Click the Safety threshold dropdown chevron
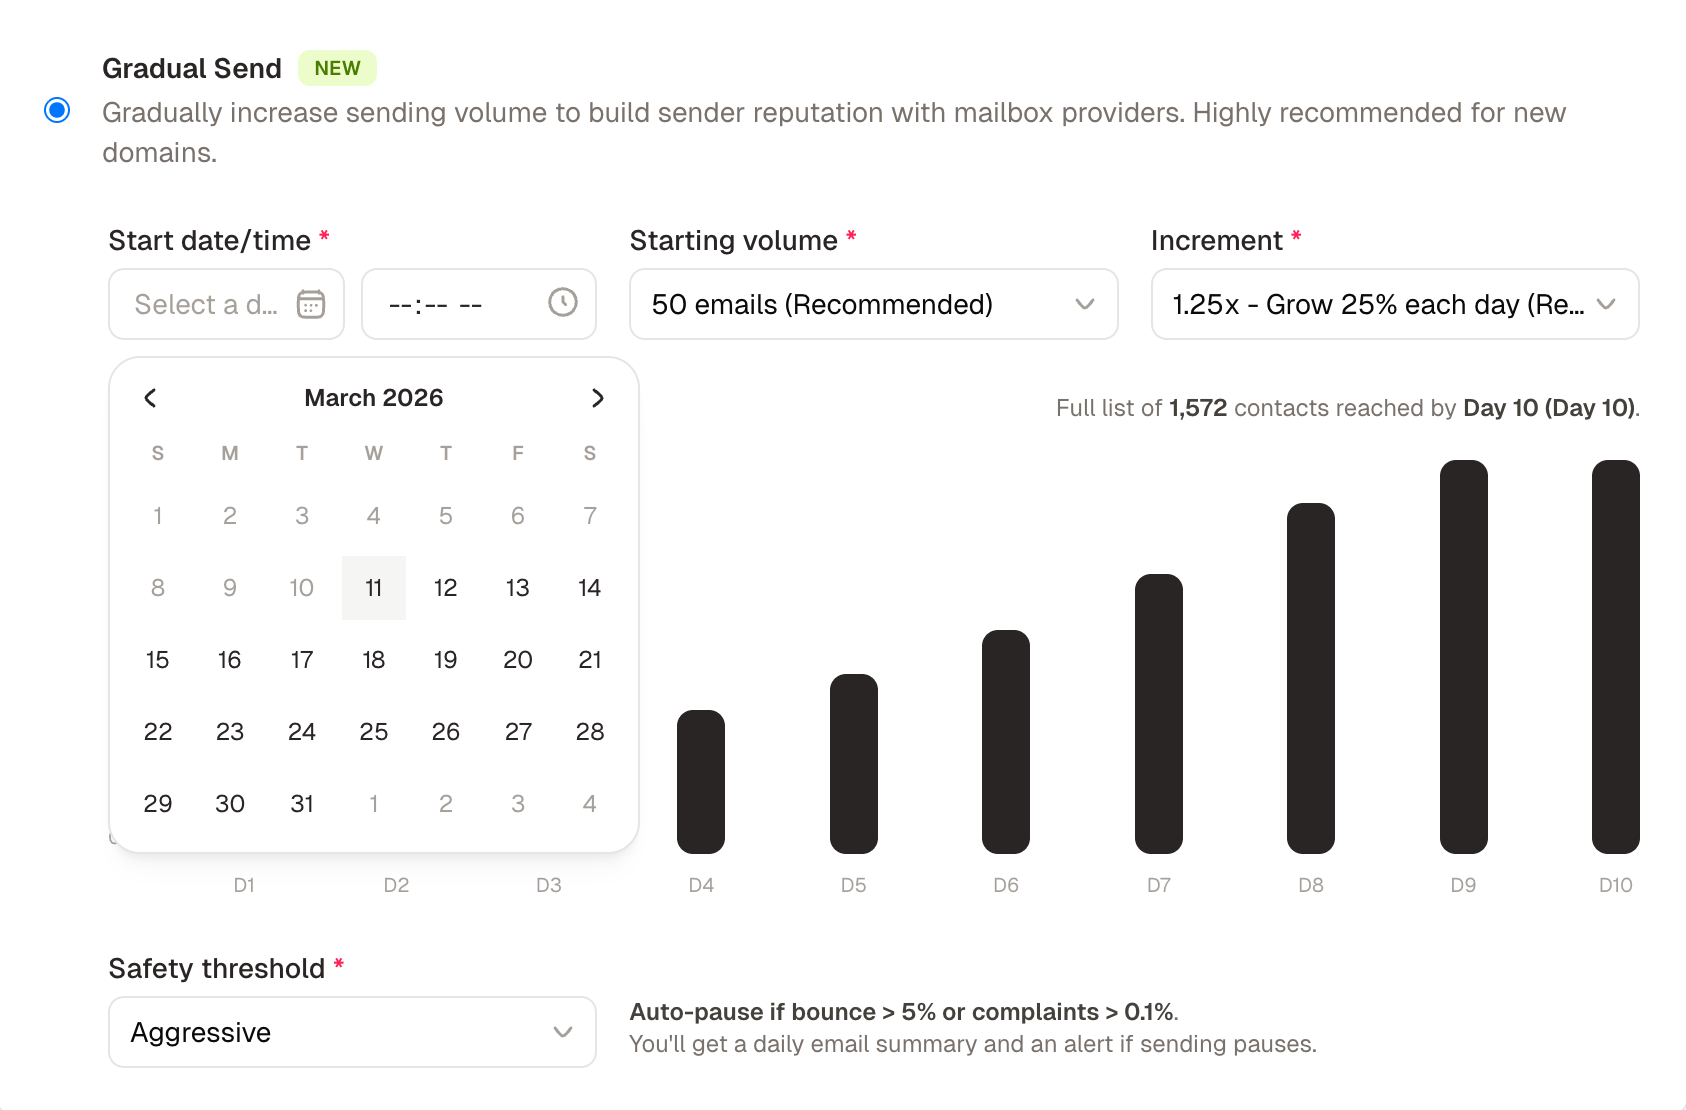1686x1110 pixels. tap(562, 1032)
